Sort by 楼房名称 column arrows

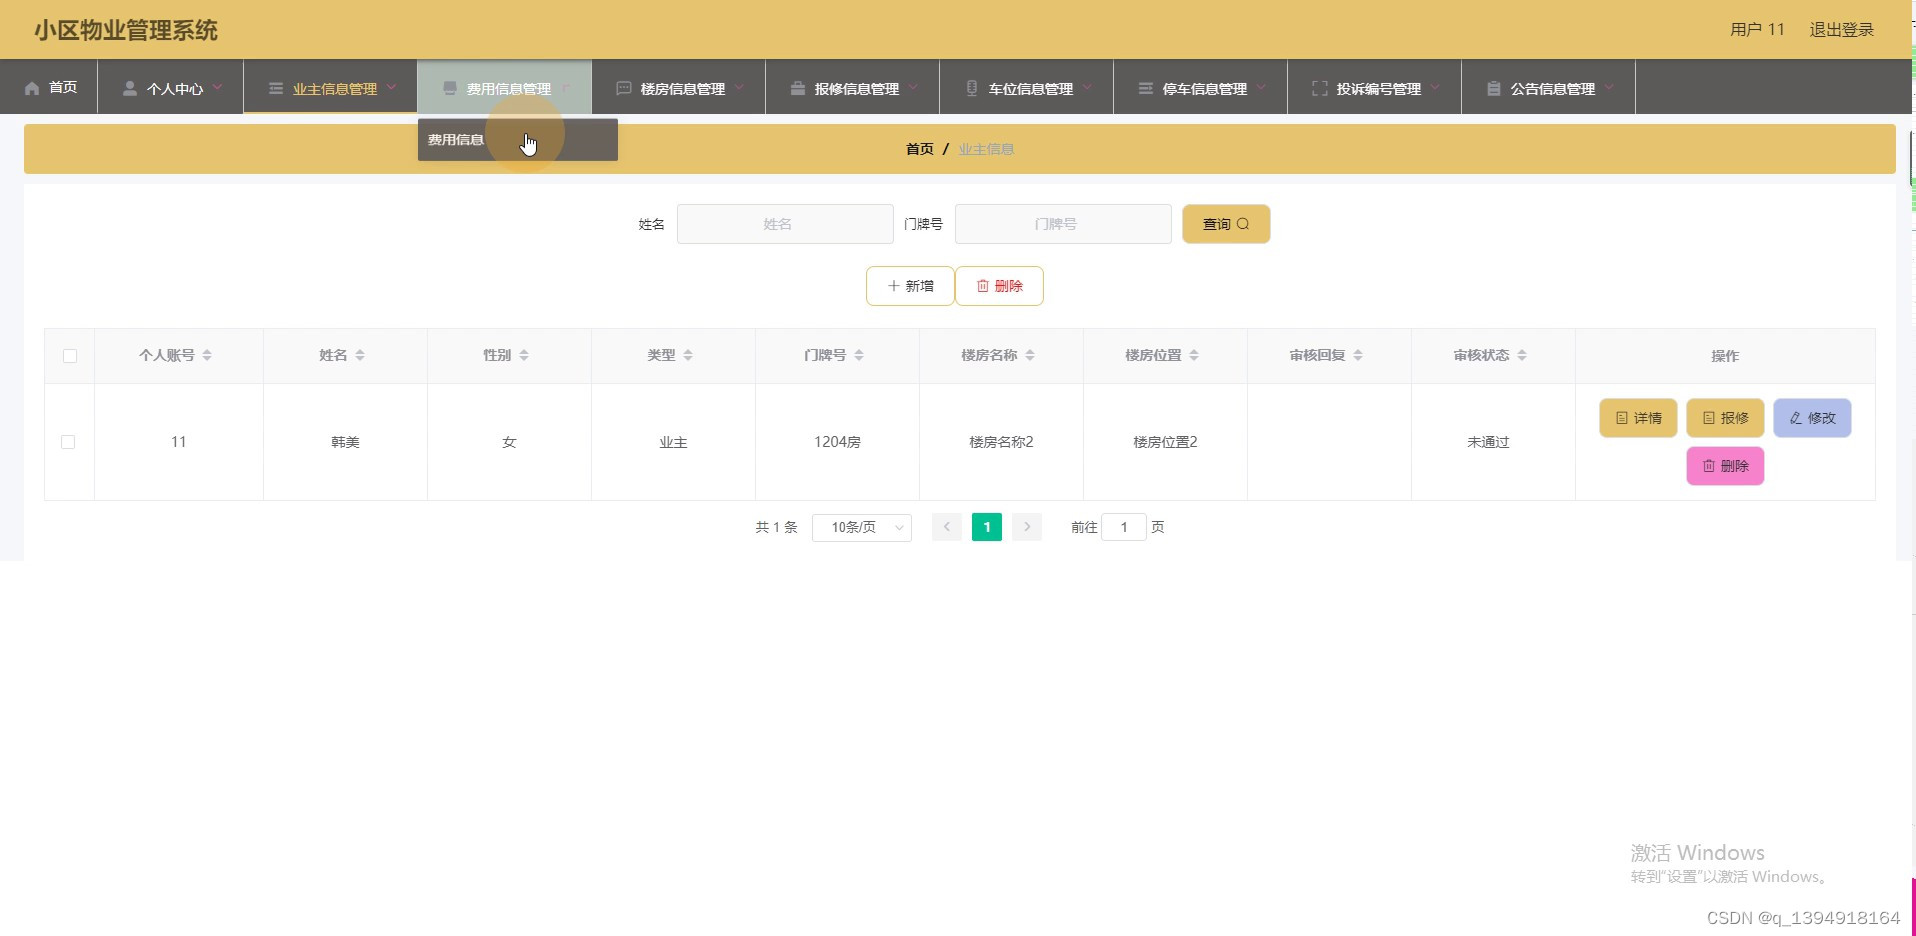(1030, 355)
